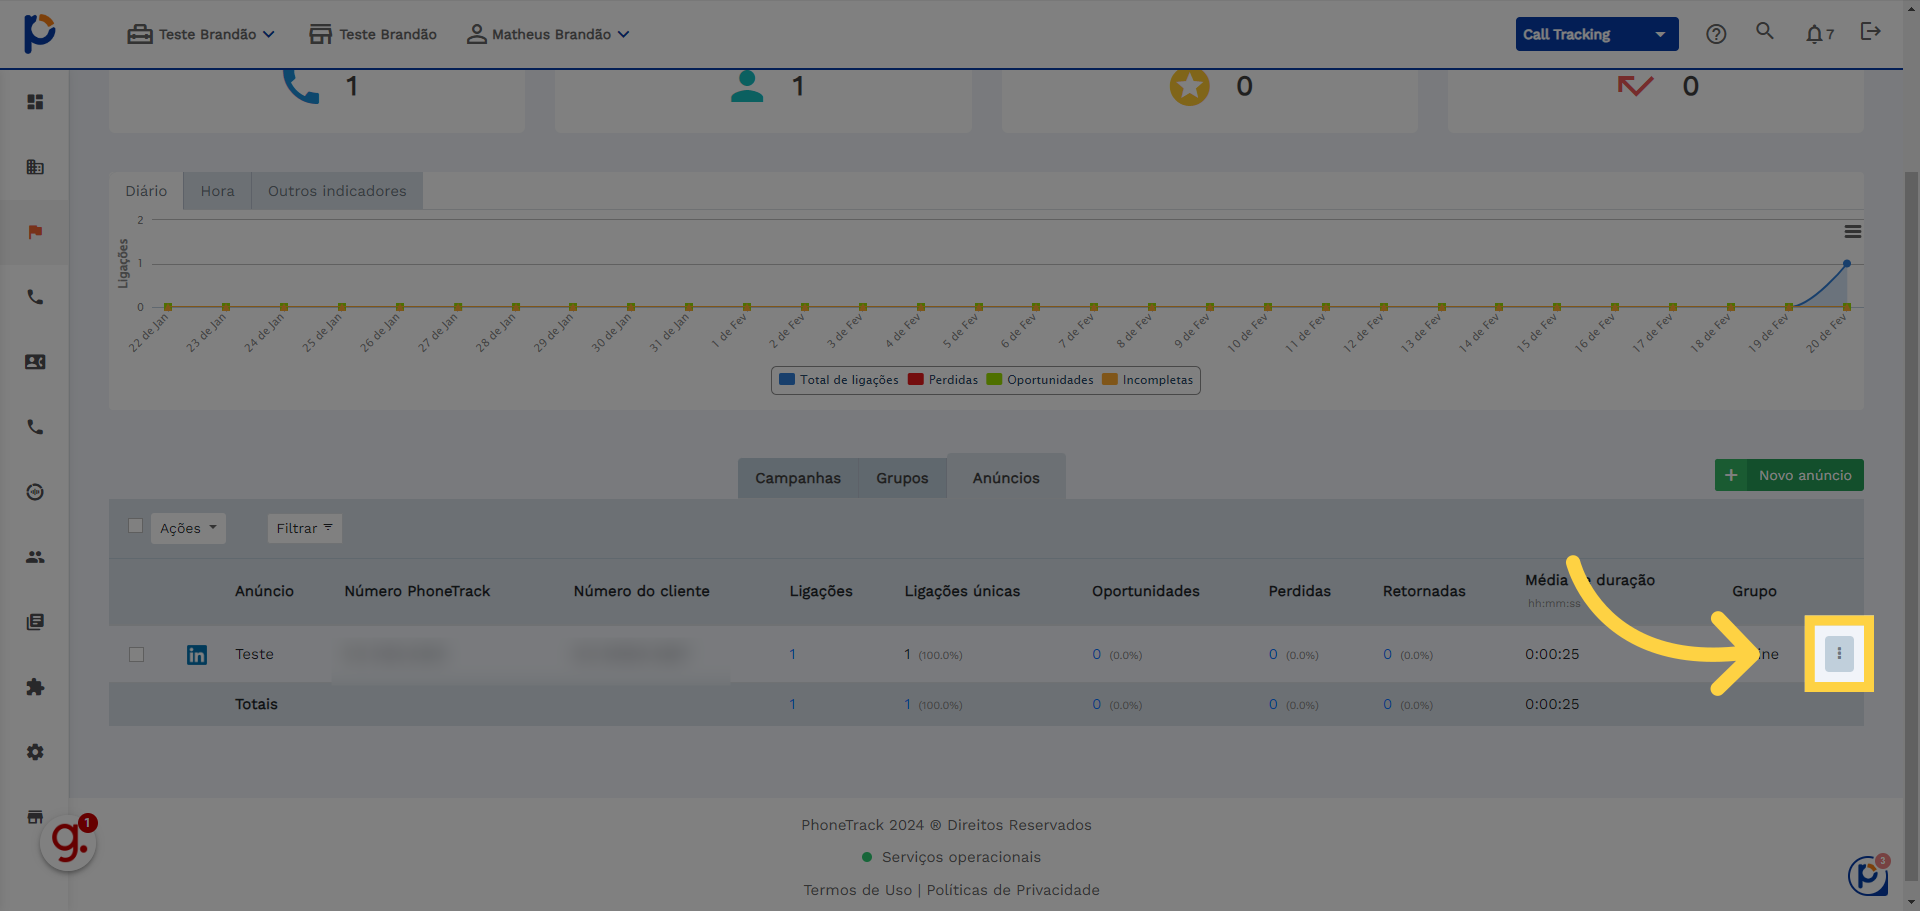The height and width of the screenshot is (911, 1920).
Task: Open the Filtrar dropdown
Action: pos(305,528)
